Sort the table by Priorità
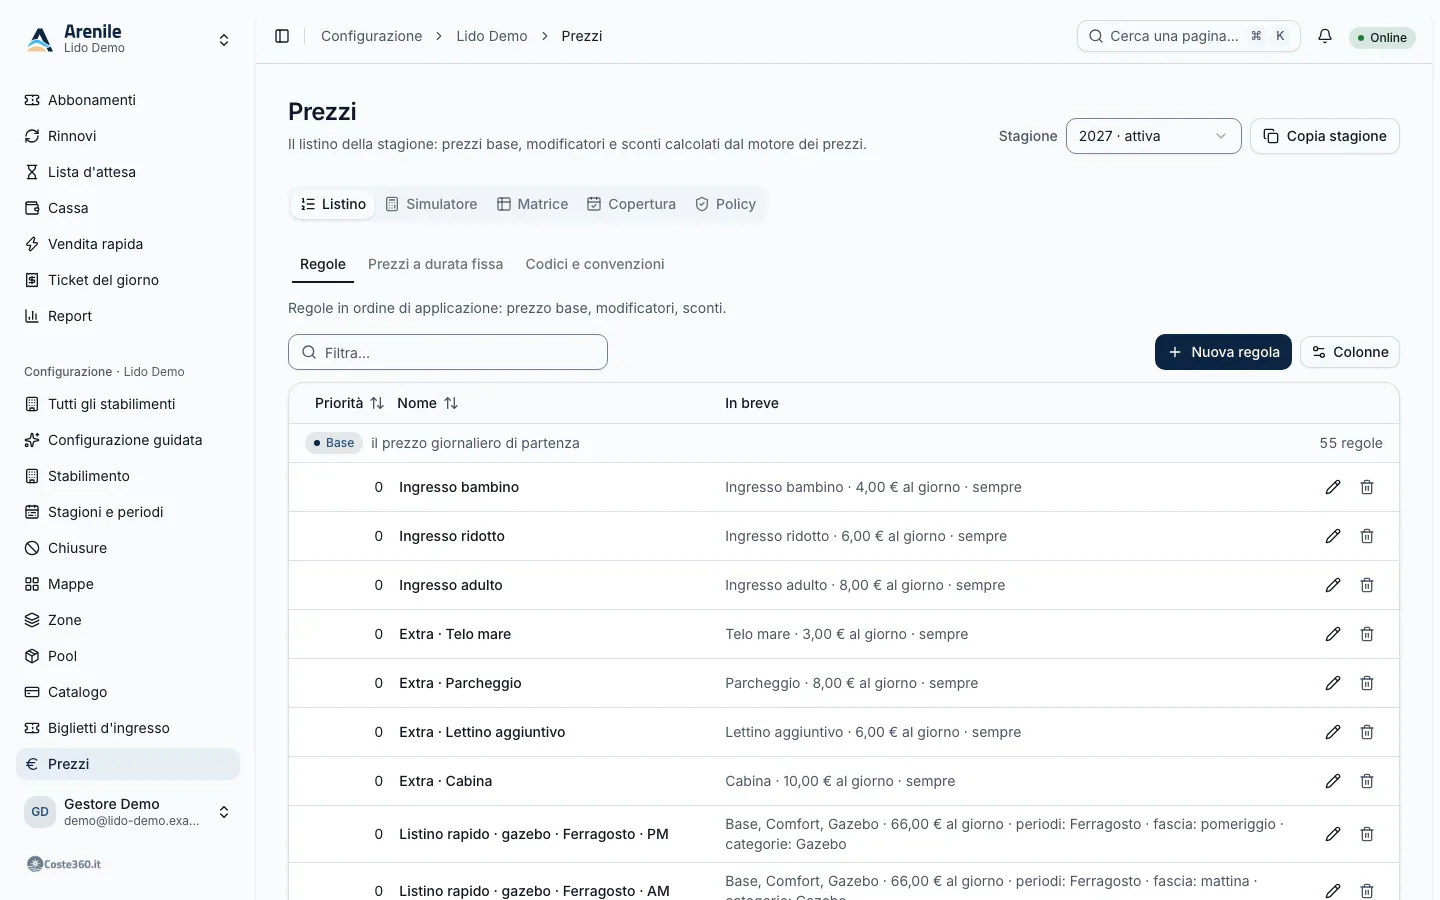 [x=349, y=403]
